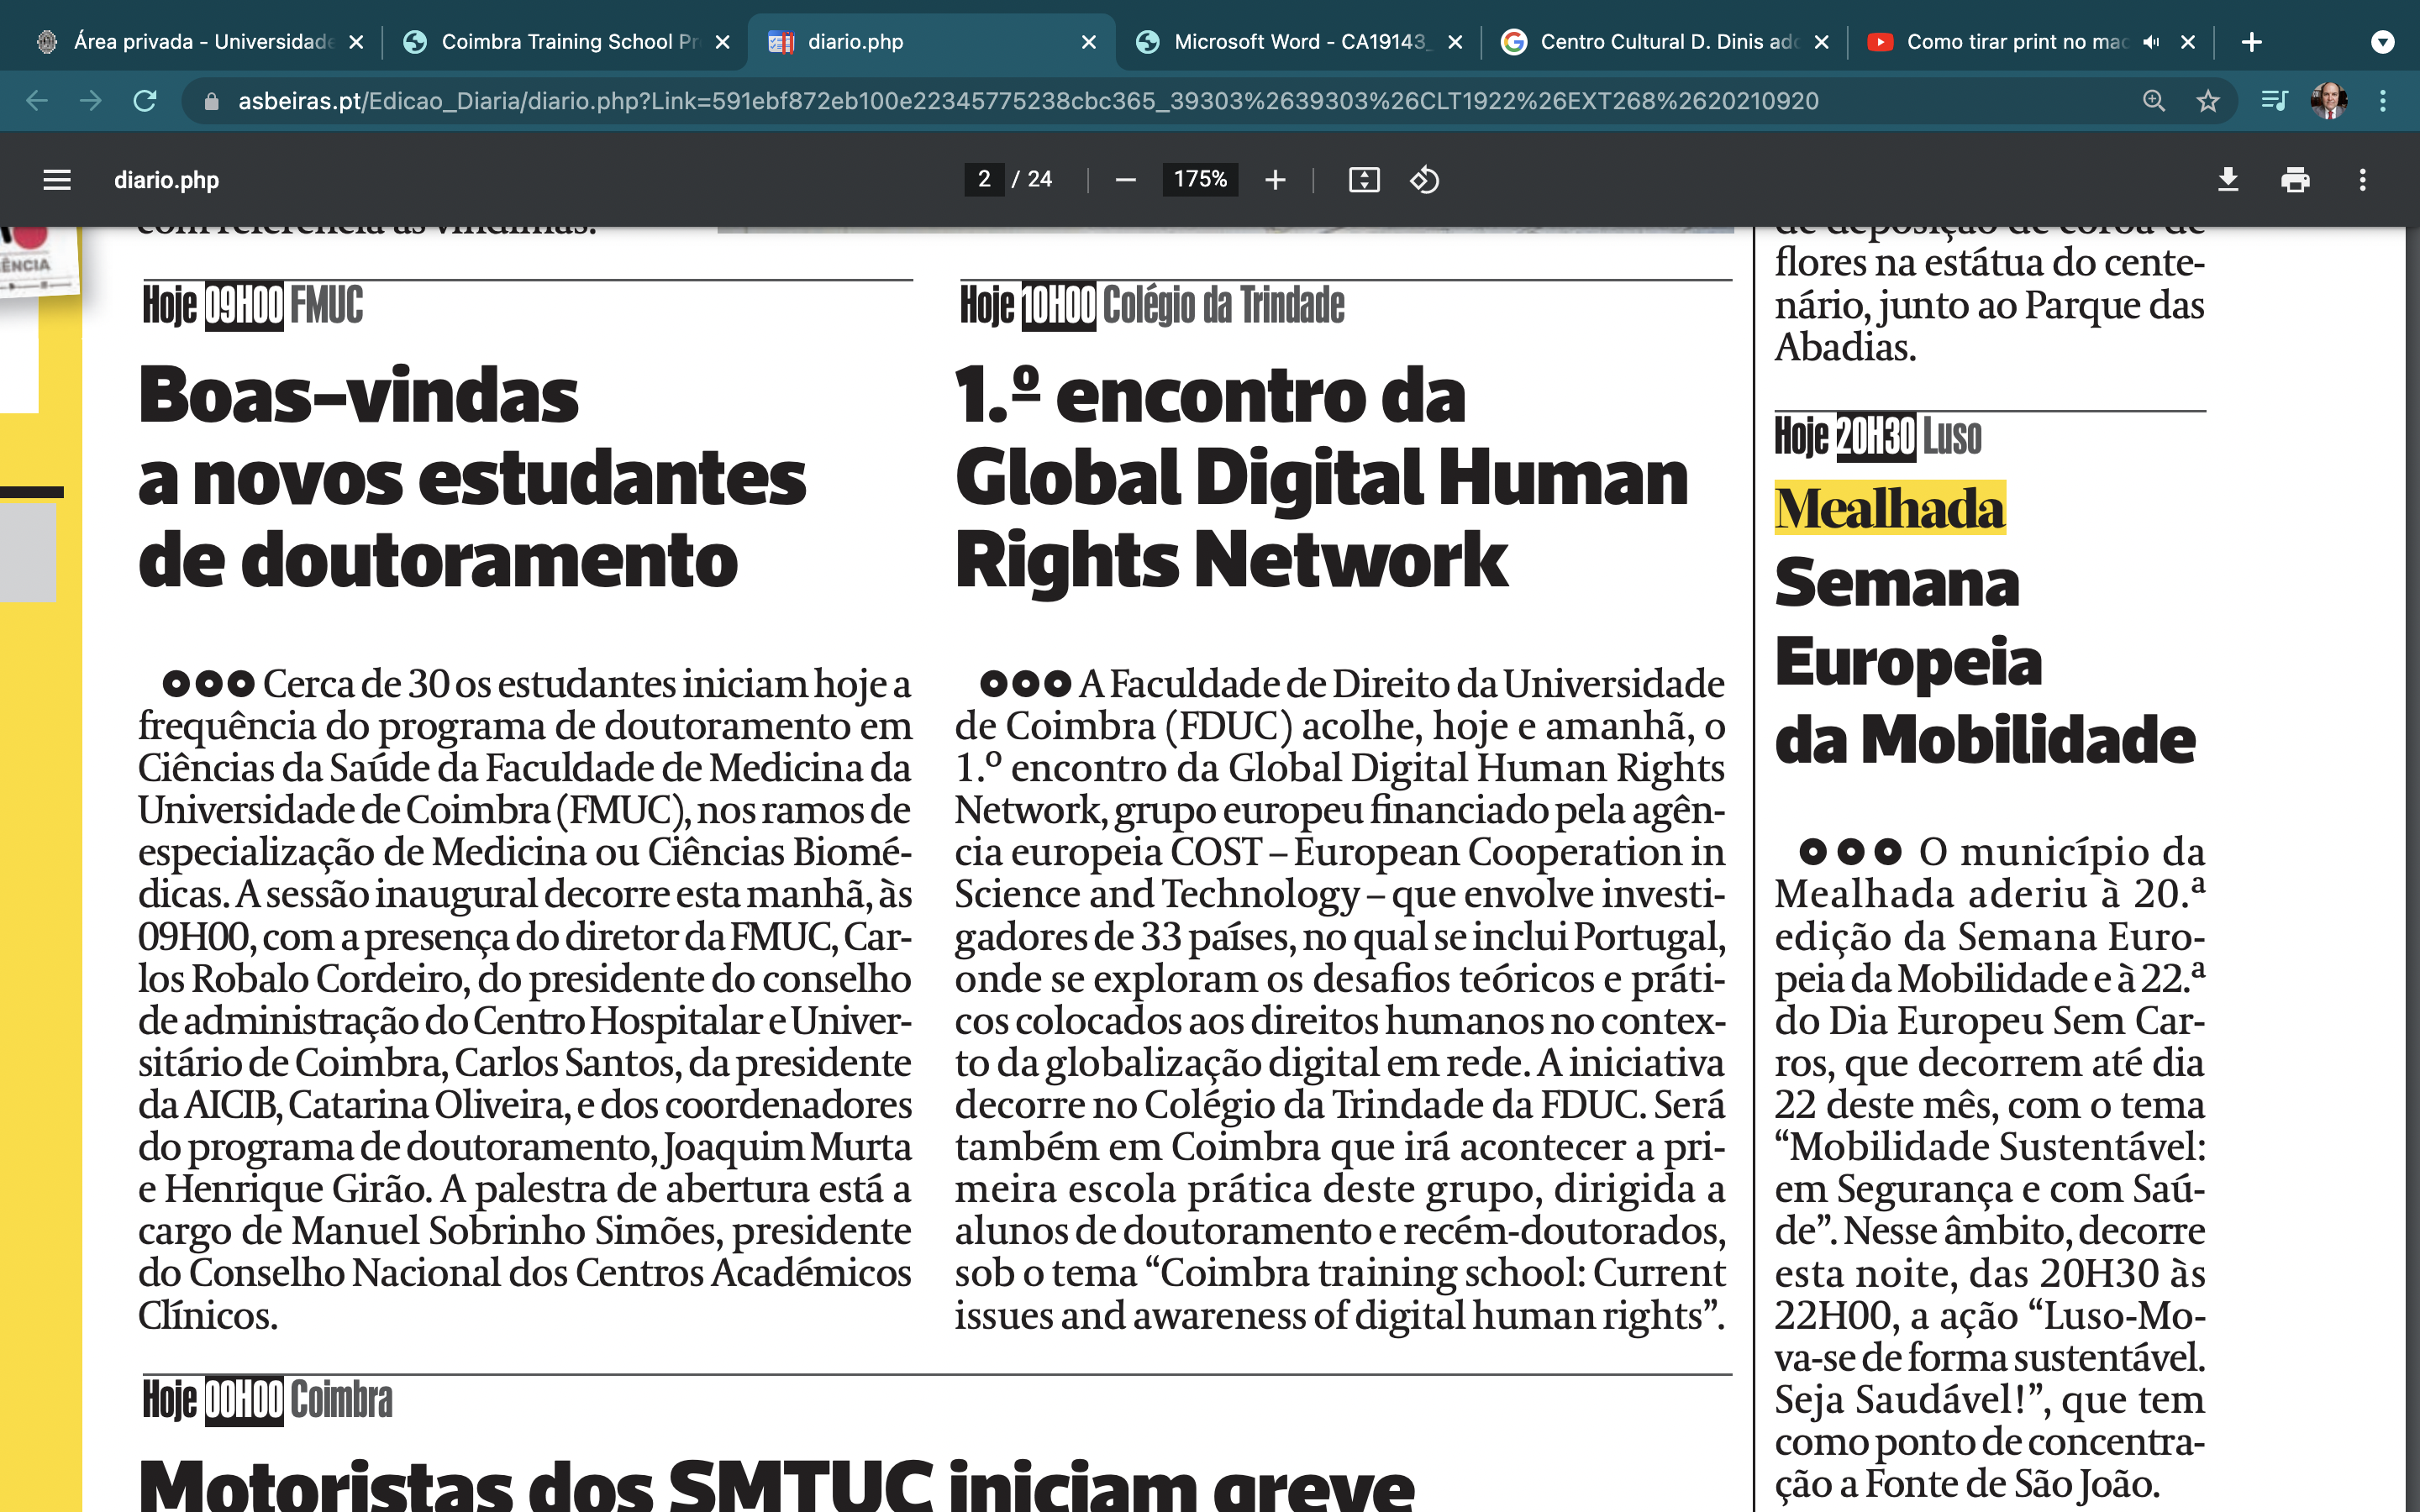Viewport: 2420px width, 1512px height.
Task: Open the PDF viewer more actions menu
Action: pyautogui.click(x=2363, y=180)
